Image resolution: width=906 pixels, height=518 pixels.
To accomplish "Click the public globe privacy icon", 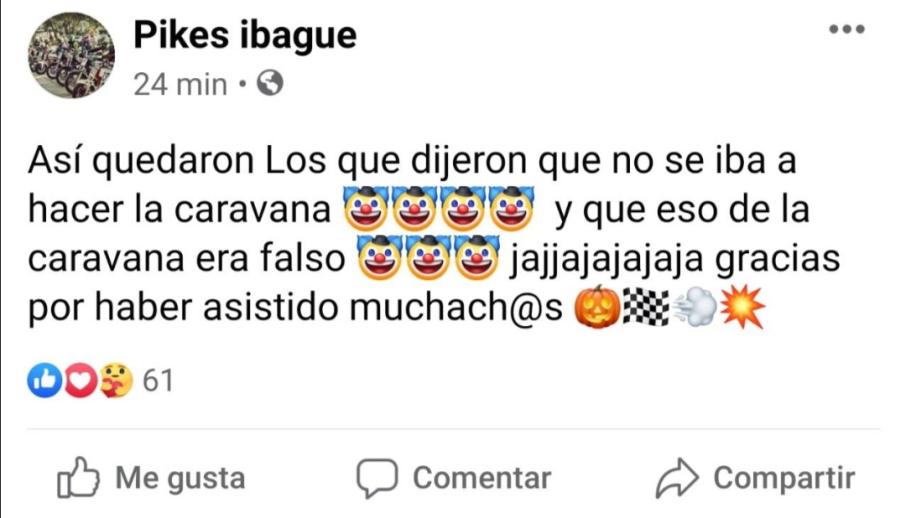I will [x=270, y=83].
